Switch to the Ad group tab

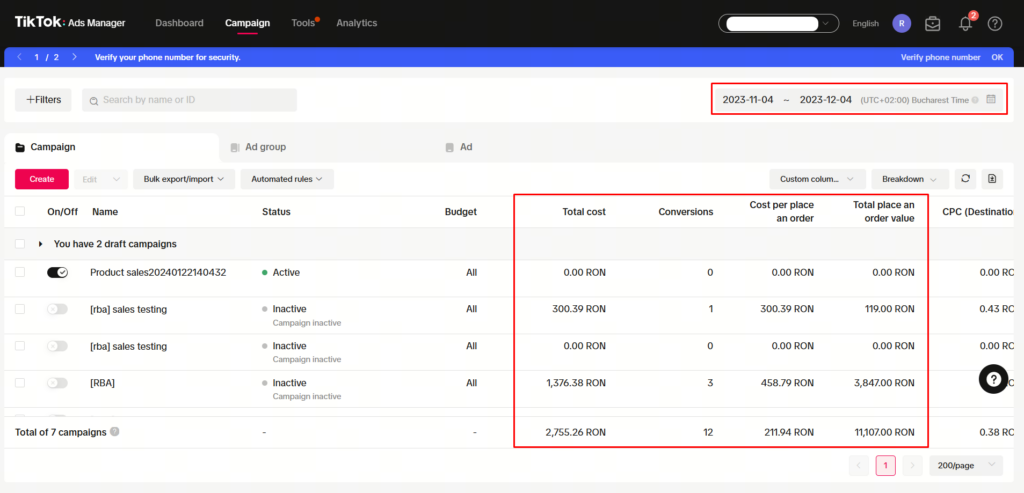[259, 148]
